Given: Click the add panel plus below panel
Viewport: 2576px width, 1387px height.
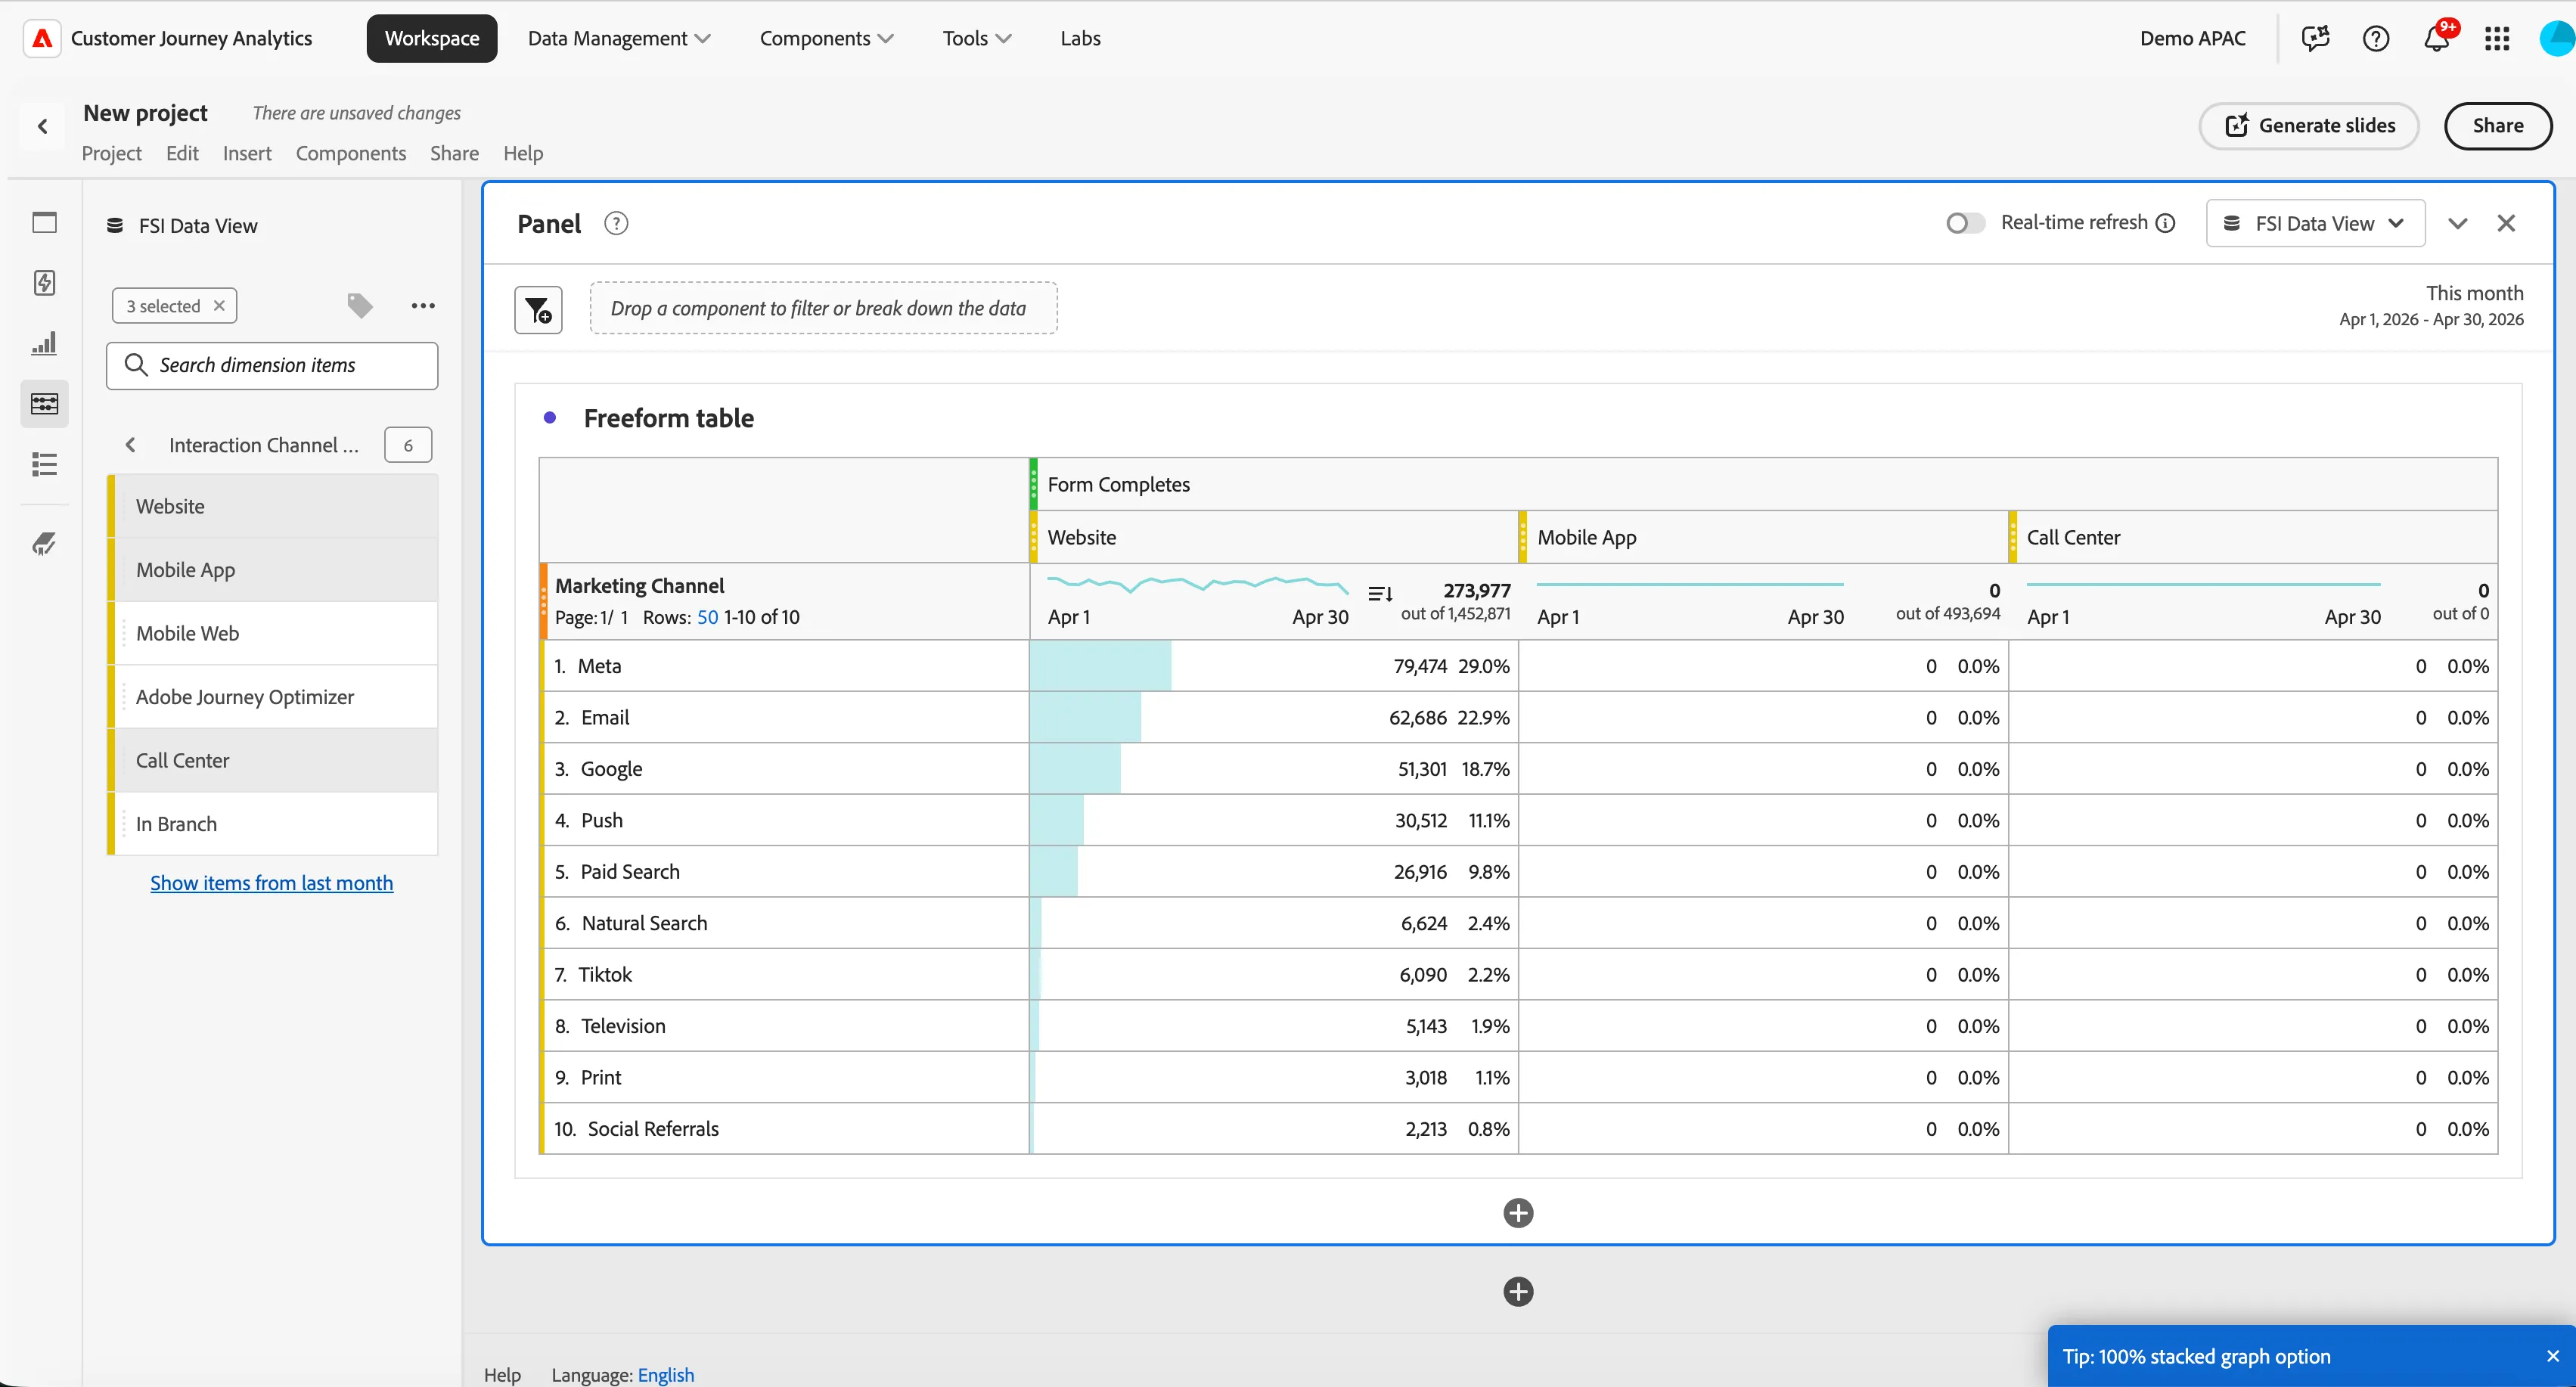Looking at the screenshot, I should [1518, 1292].
